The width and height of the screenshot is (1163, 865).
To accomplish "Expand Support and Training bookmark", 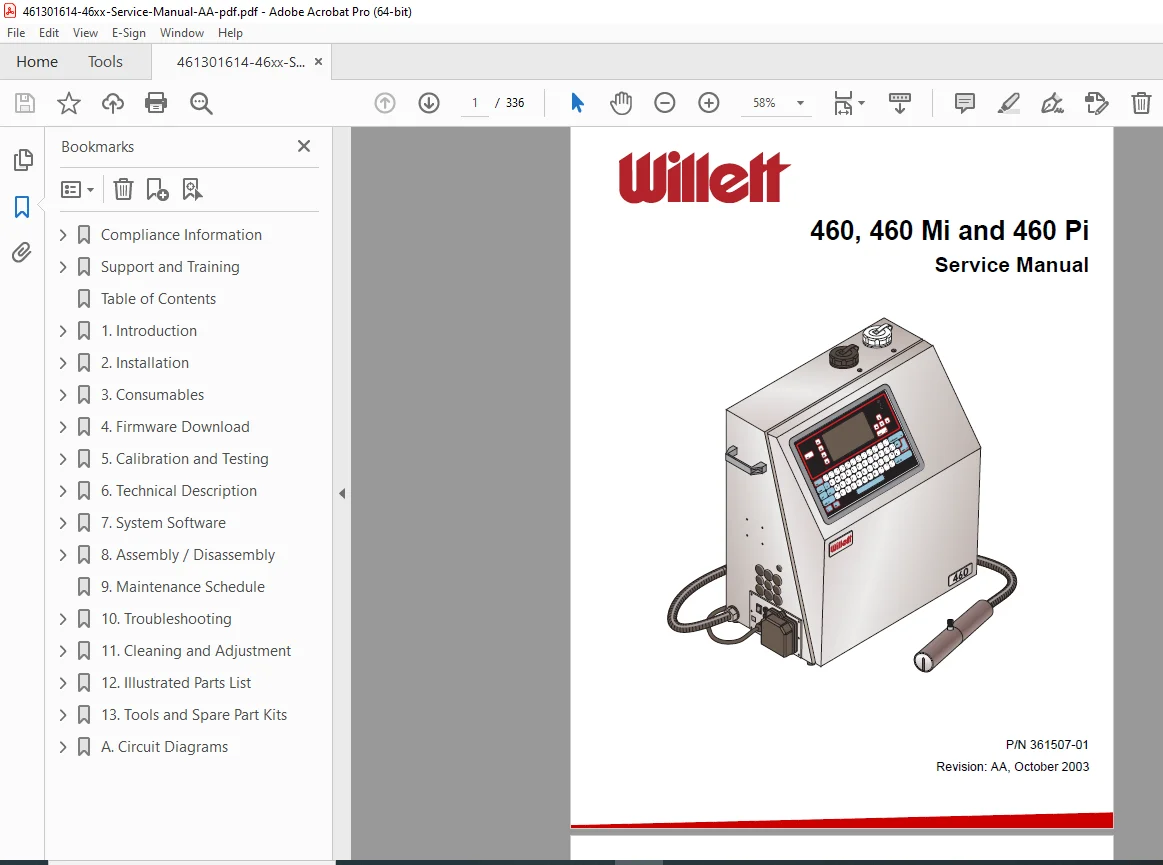I will (63, 267).
